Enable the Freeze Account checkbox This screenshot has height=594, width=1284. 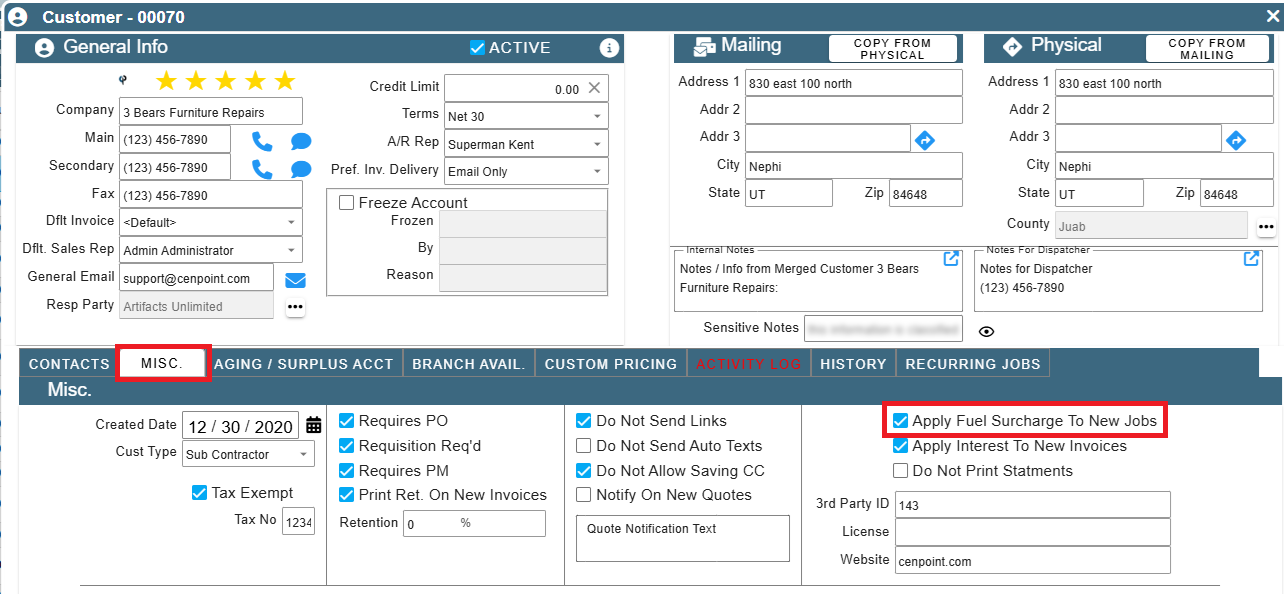[x=347, y=203]
